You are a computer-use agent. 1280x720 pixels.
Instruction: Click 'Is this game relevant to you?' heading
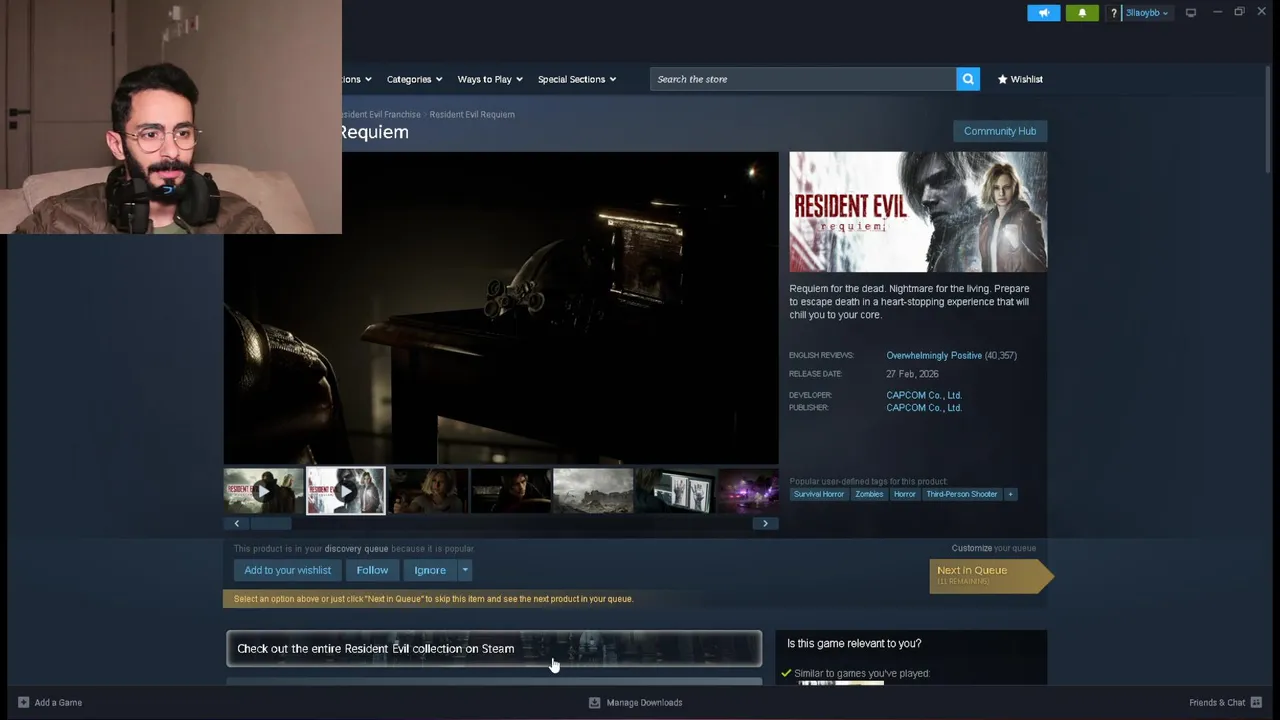click(x=854, y=643)
